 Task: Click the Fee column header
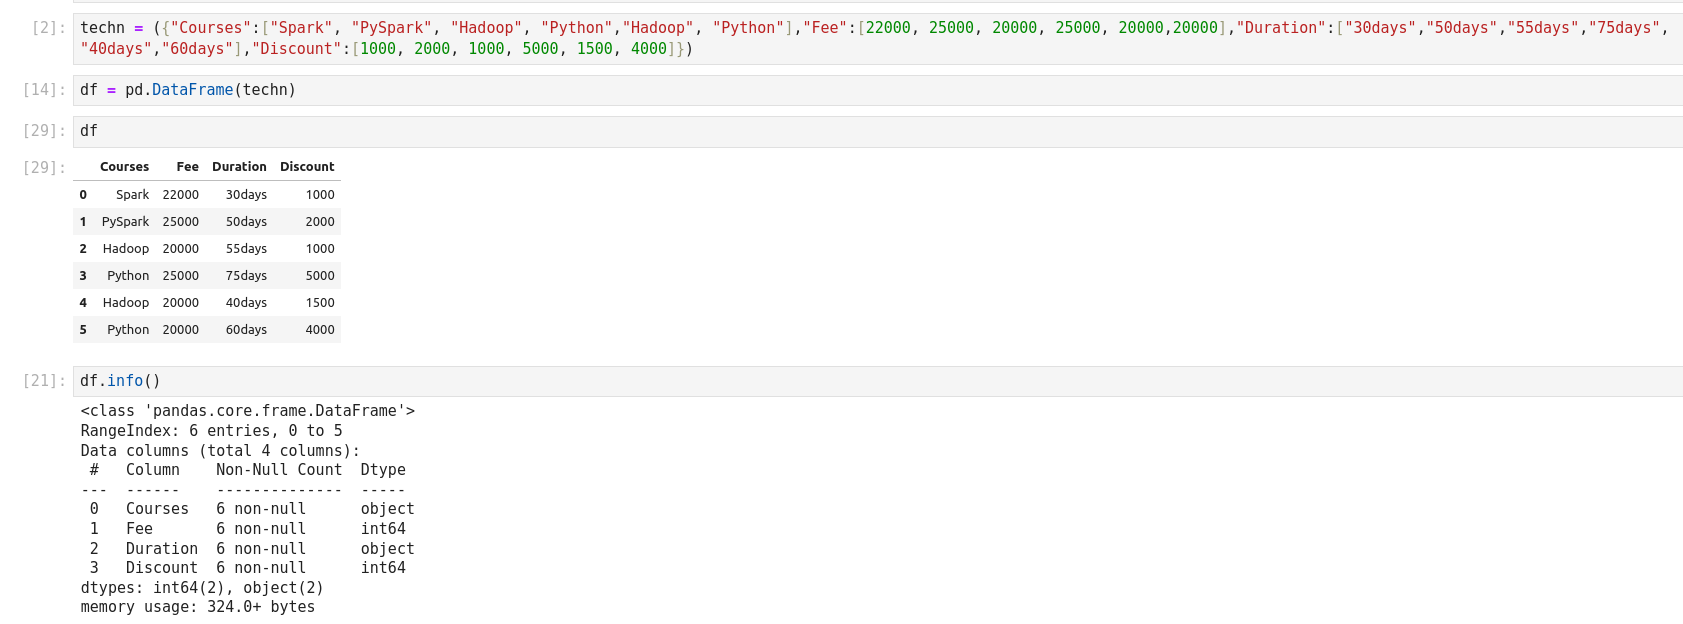click(x=187, y=167)
